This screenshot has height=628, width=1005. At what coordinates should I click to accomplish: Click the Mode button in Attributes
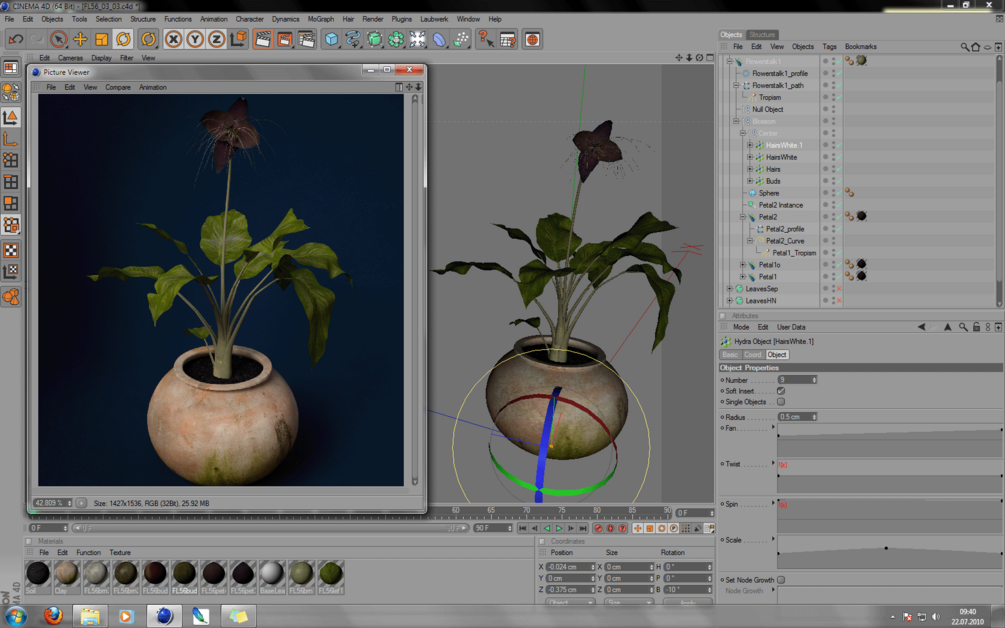(741, 327)
